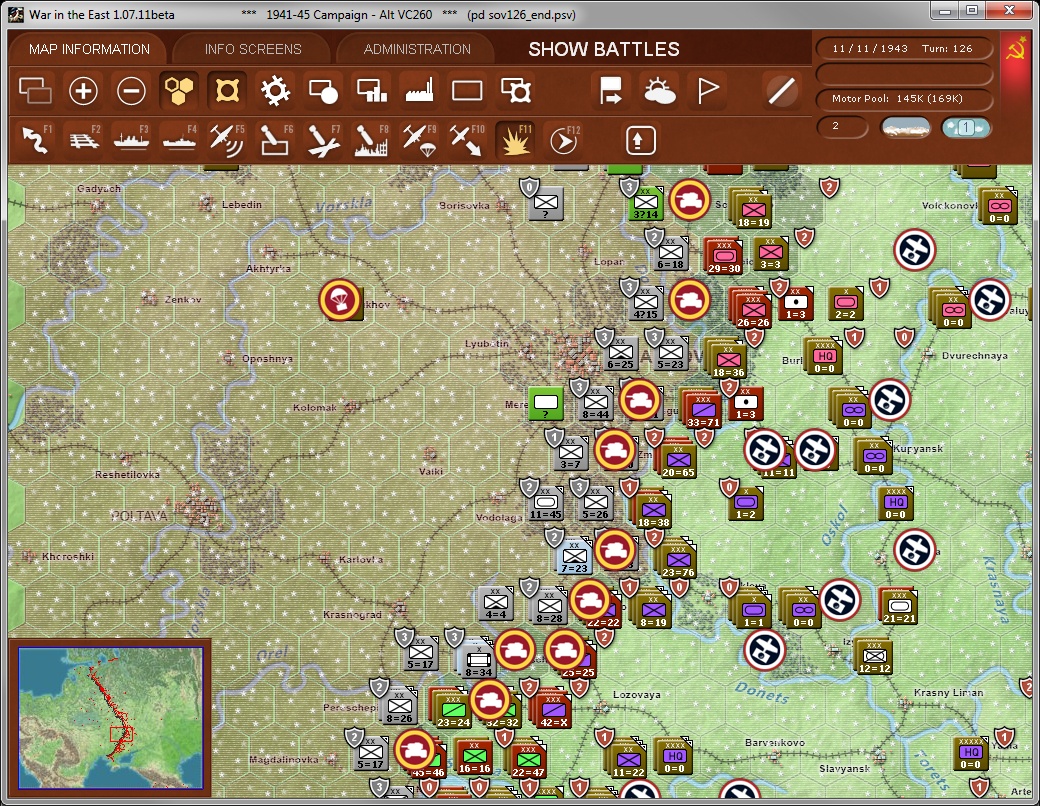
Task: Click the minimap overview thumbnail
Action: click(110, 718)
